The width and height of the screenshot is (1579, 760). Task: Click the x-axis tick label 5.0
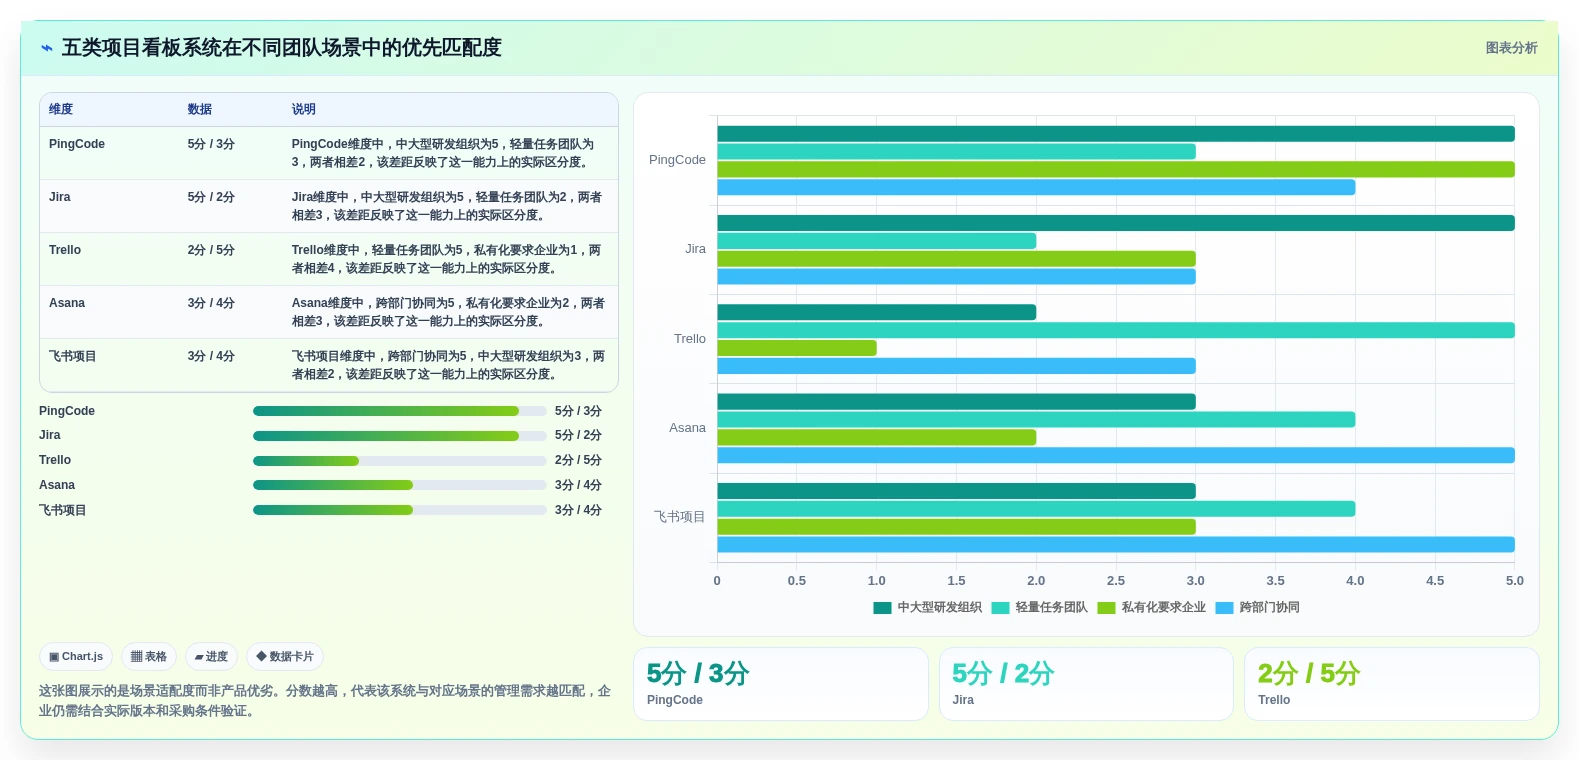coord(1515,581)
